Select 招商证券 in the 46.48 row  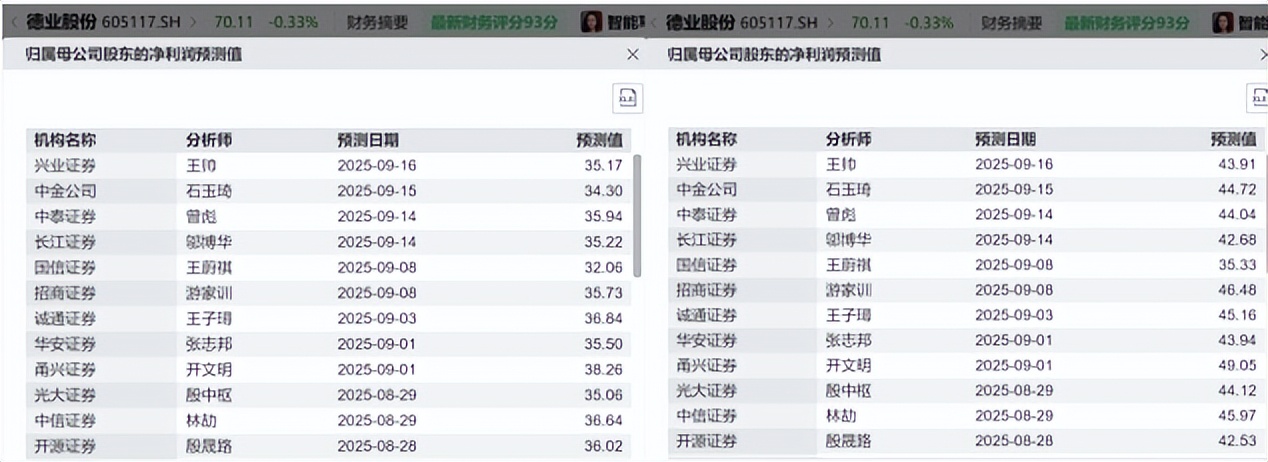706,290
